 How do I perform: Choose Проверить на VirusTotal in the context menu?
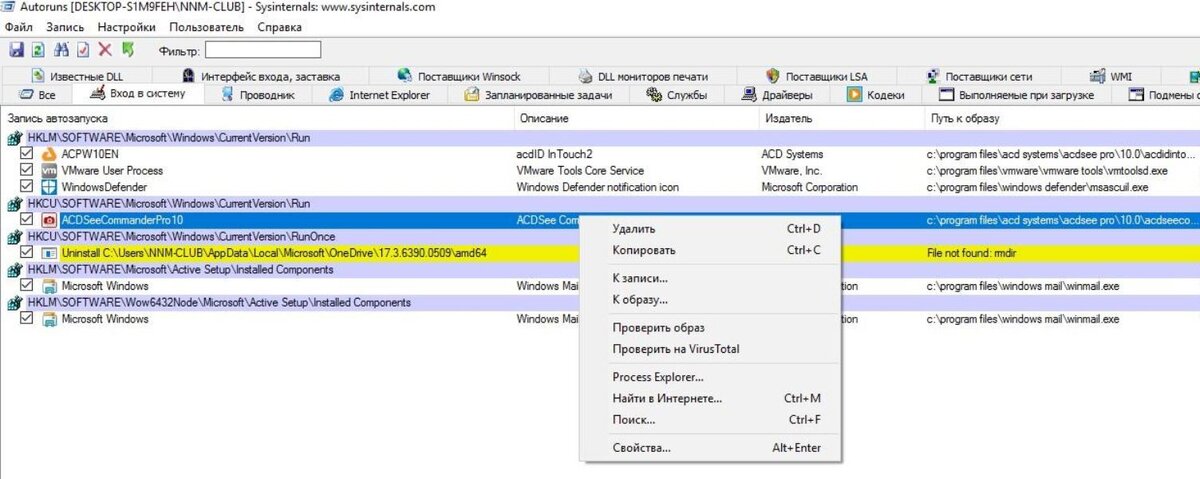tap(711, 349)
